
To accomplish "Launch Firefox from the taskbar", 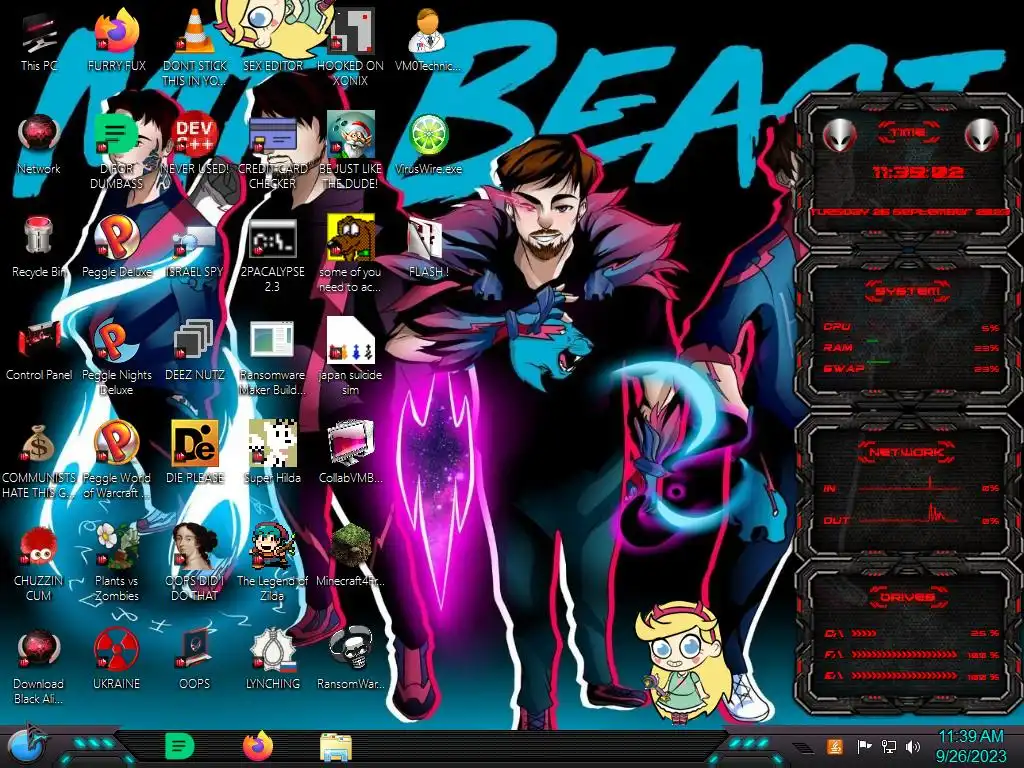I will pyautogui.click(x=258, y=746).
